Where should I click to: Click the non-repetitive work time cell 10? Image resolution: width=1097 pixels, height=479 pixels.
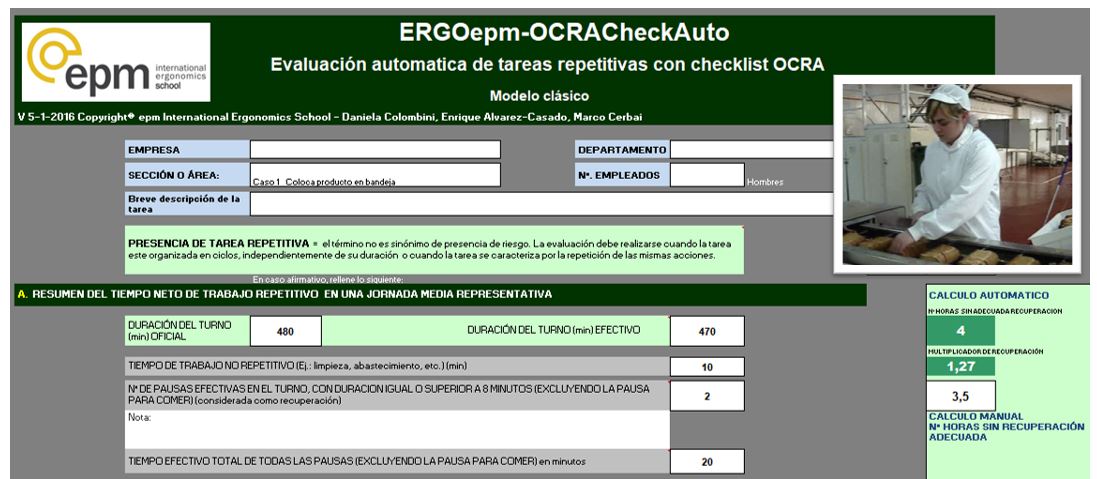tap(707, 367)
